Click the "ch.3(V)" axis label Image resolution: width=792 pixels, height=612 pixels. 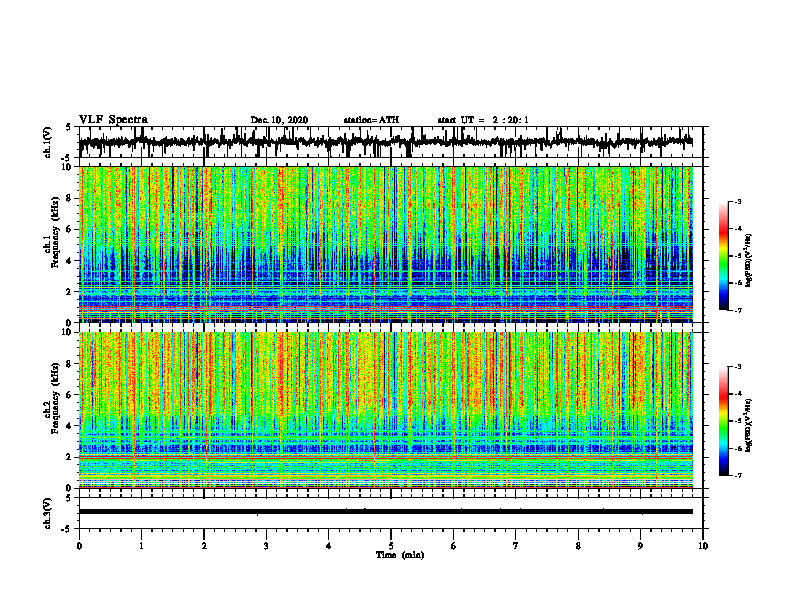tap(48, 513)
